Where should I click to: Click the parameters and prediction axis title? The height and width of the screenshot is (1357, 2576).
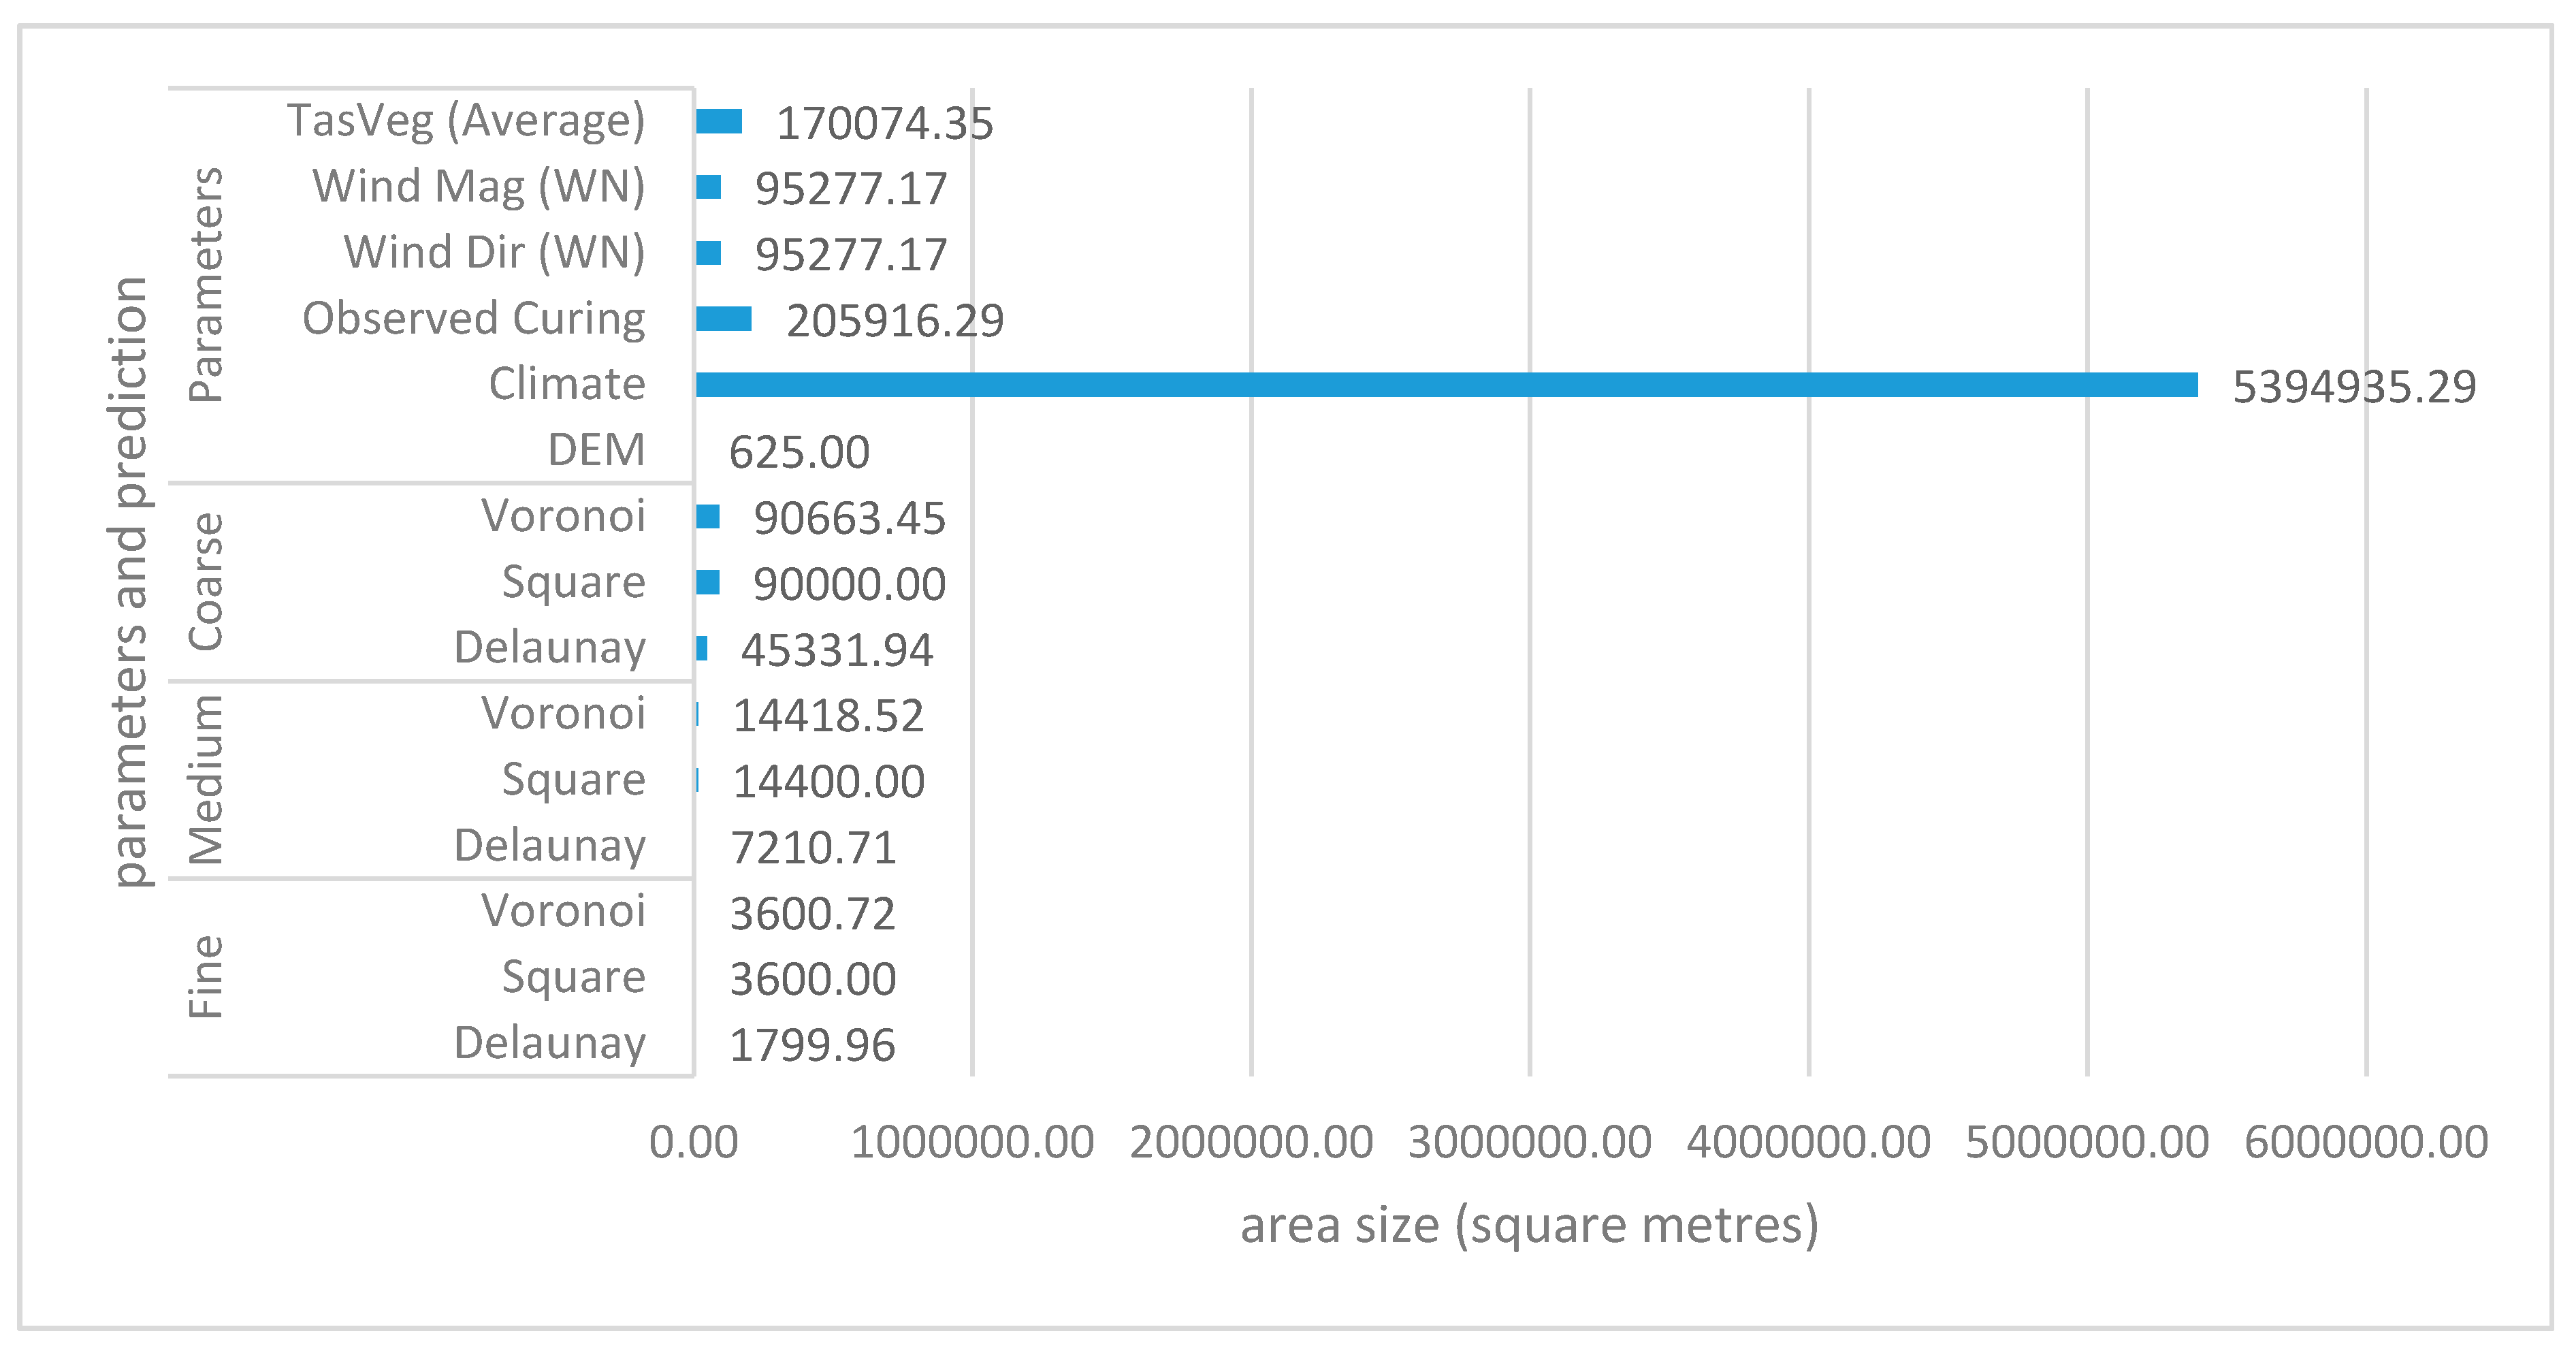(x=130, y=582)
